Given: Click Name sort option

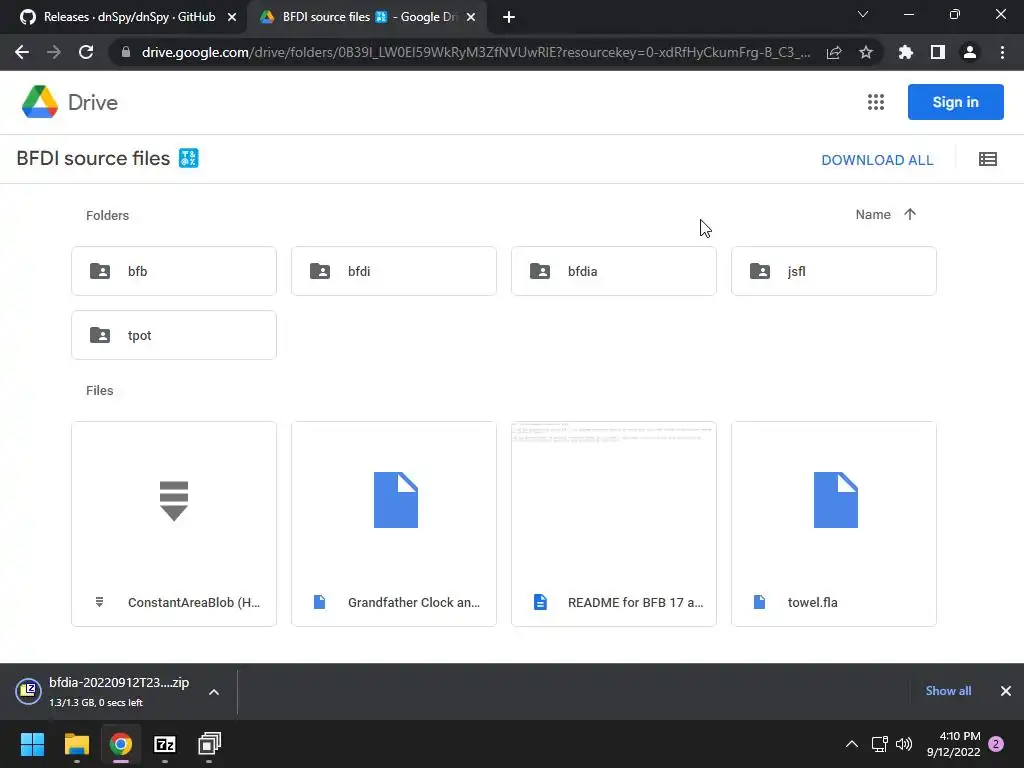Looking at the screenshot, I should 873,214.
